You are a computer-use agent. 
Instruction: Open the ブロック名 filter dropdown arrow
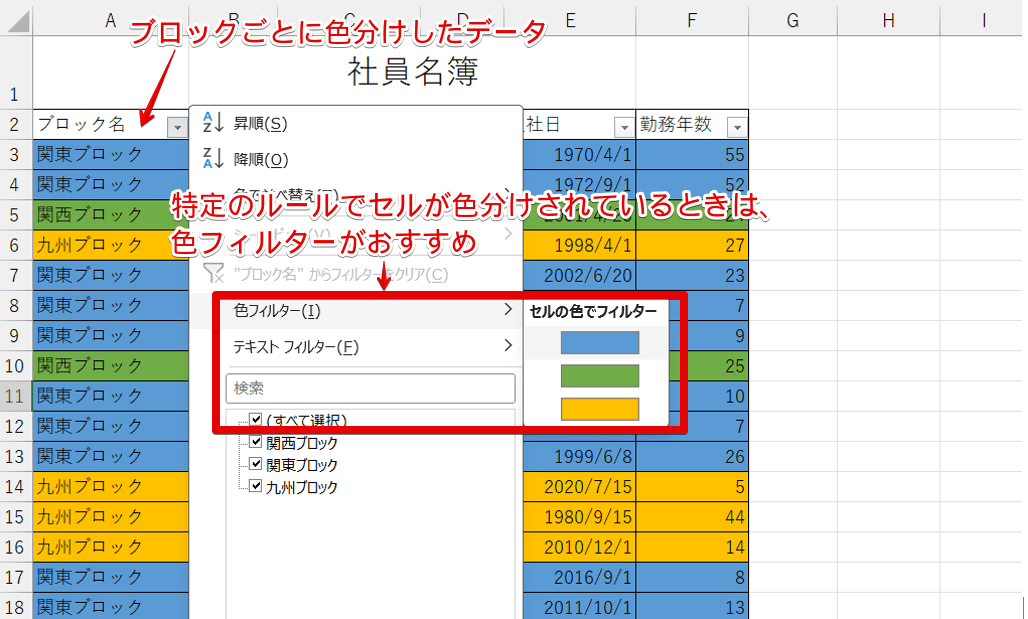click(177, 126)
